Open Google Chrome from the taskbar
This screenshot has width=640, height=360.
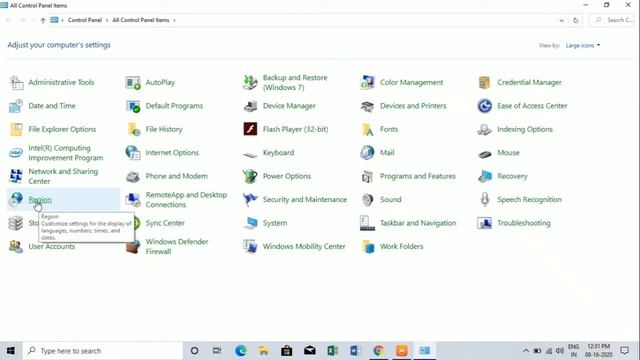(378, 351)
